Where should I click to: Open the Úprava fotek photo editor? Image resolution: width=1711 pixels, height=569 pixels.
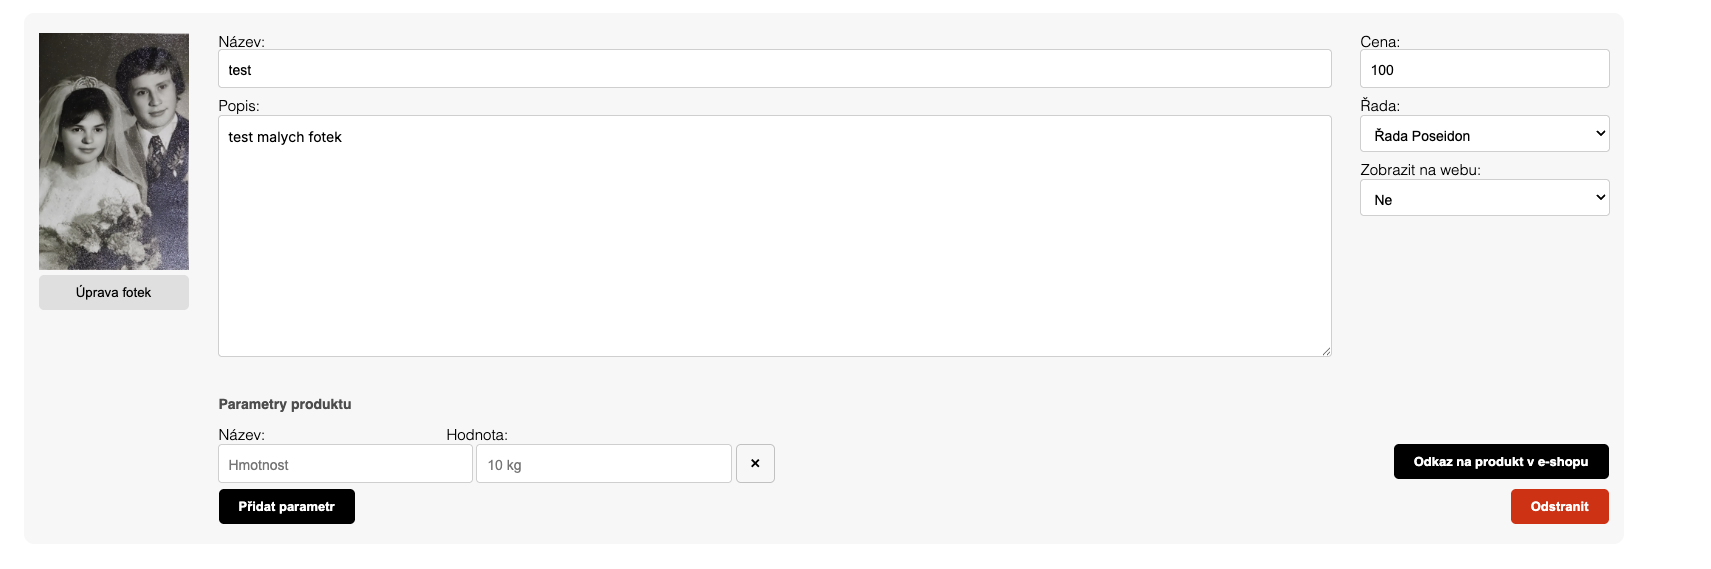(x=114, y=293)
